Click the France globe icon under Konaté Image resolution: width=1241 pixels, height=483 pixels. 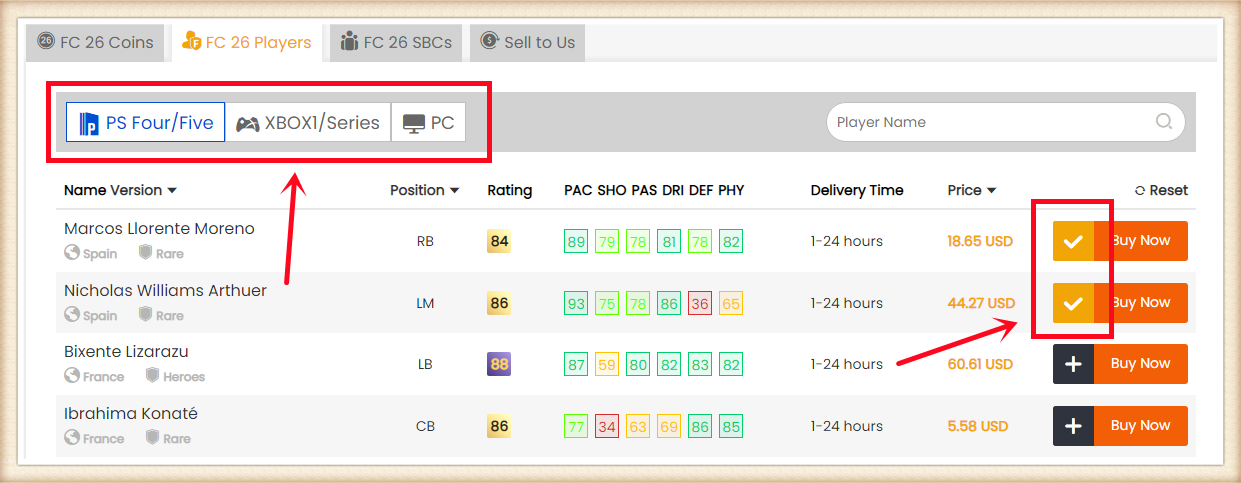72,438
